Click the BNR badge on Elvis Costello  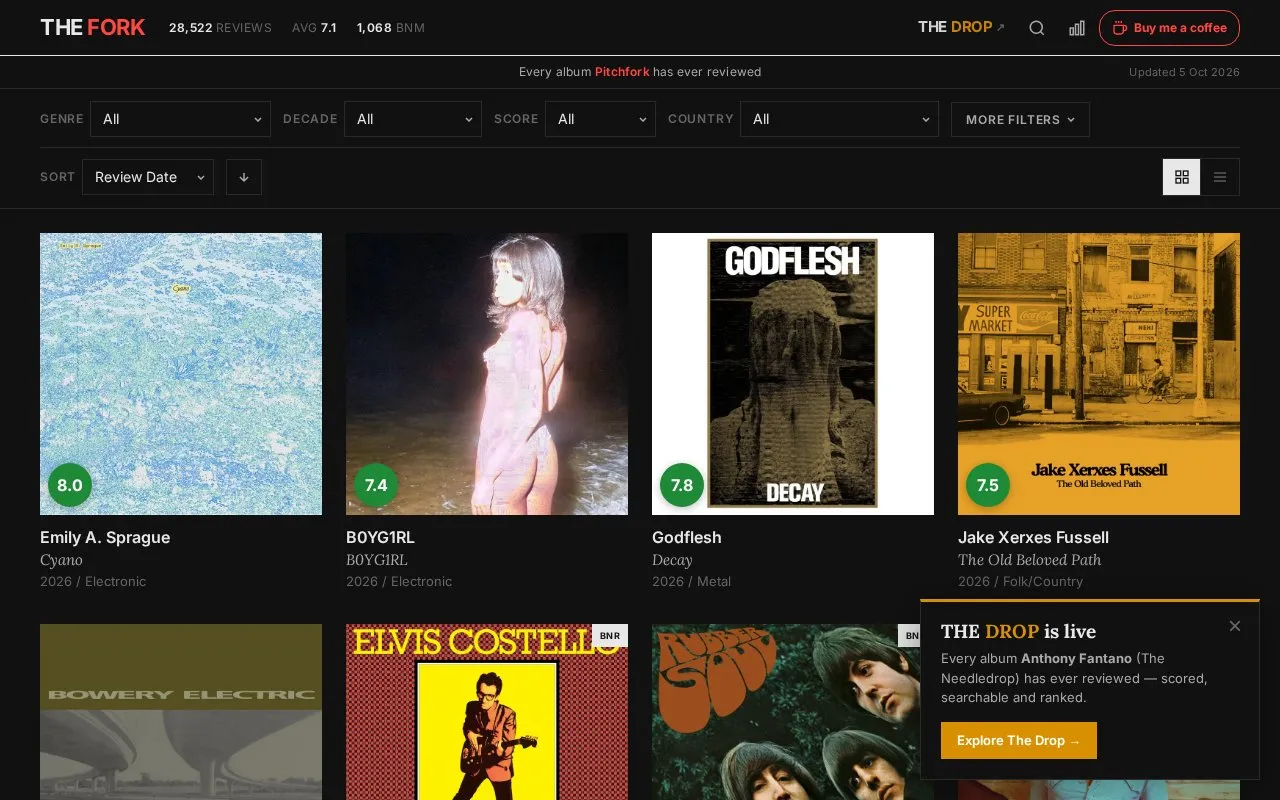610,636
